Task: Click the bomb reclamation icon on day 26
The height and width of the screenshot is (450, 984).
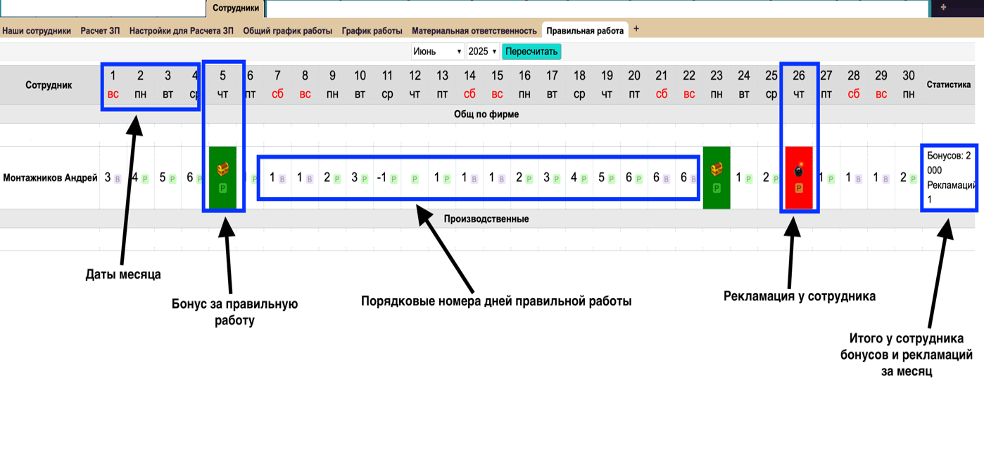Action: (x=799, y=169)
